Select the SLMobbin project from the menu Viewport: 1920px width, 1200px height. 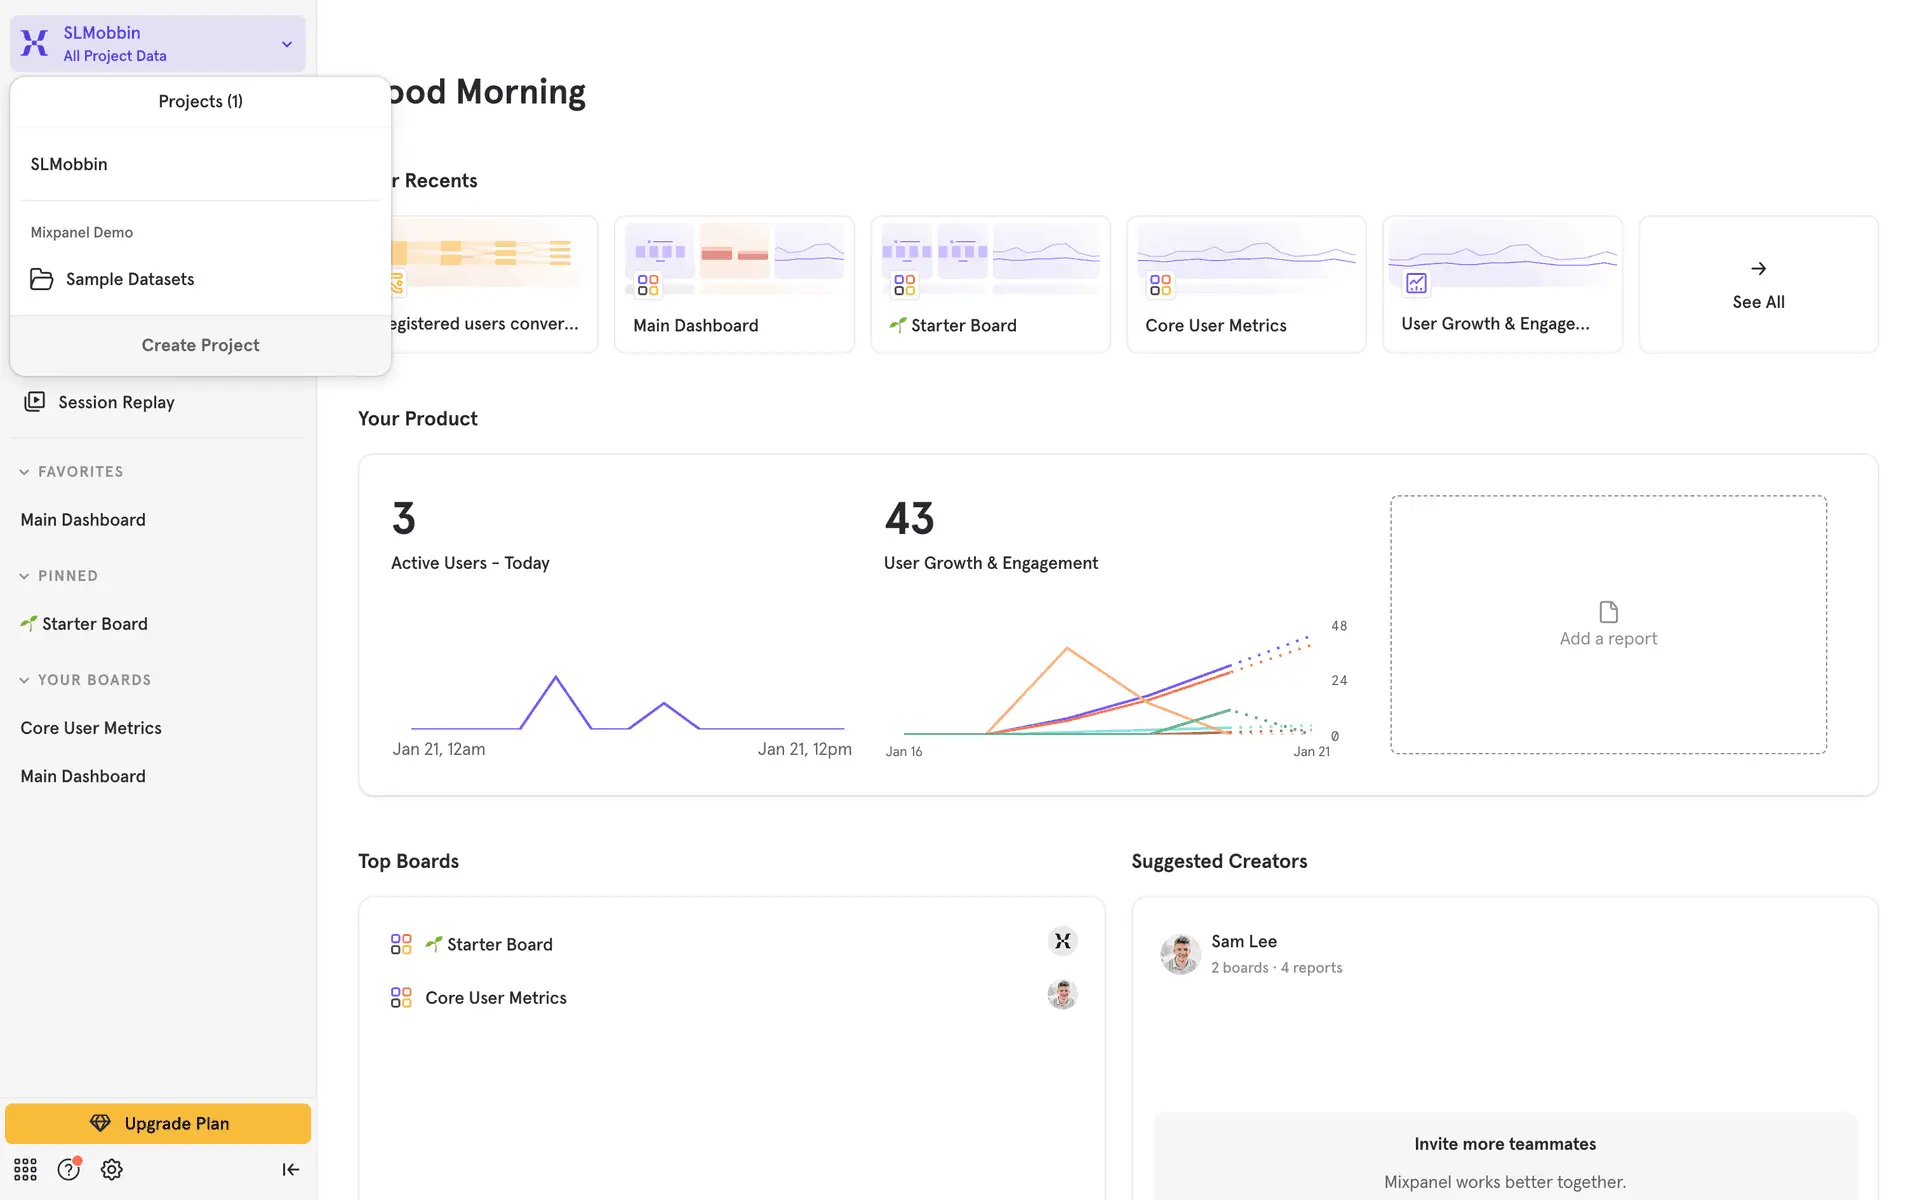69,164
